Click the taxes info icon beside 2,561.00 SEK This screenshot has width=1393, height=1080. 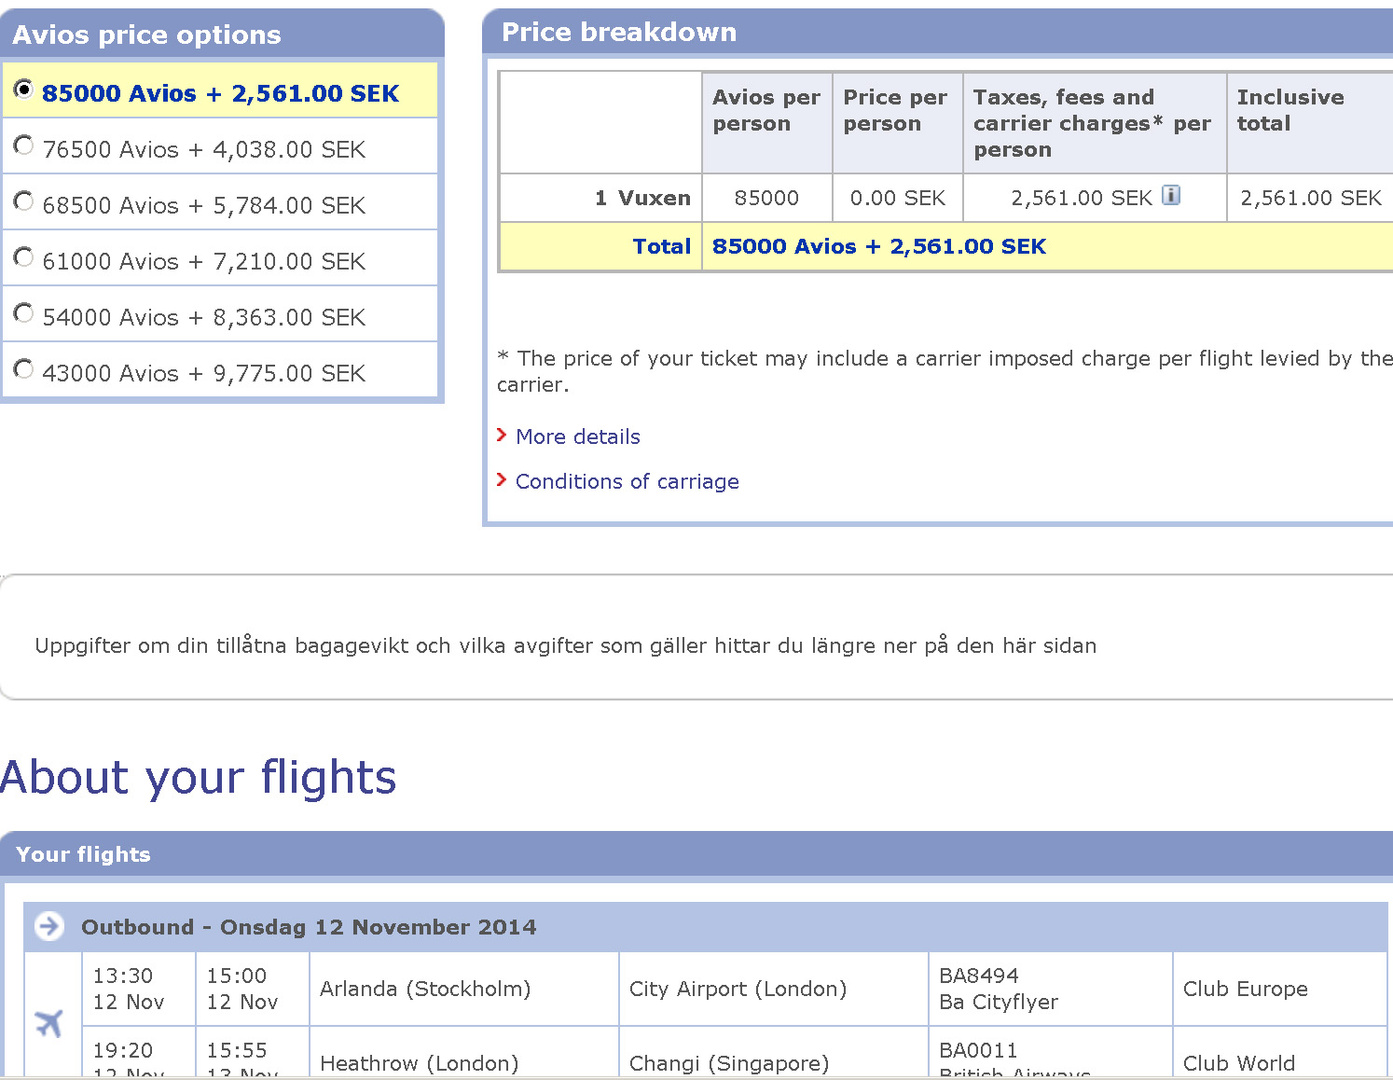pyautogui.click(x=1171, y=196)
